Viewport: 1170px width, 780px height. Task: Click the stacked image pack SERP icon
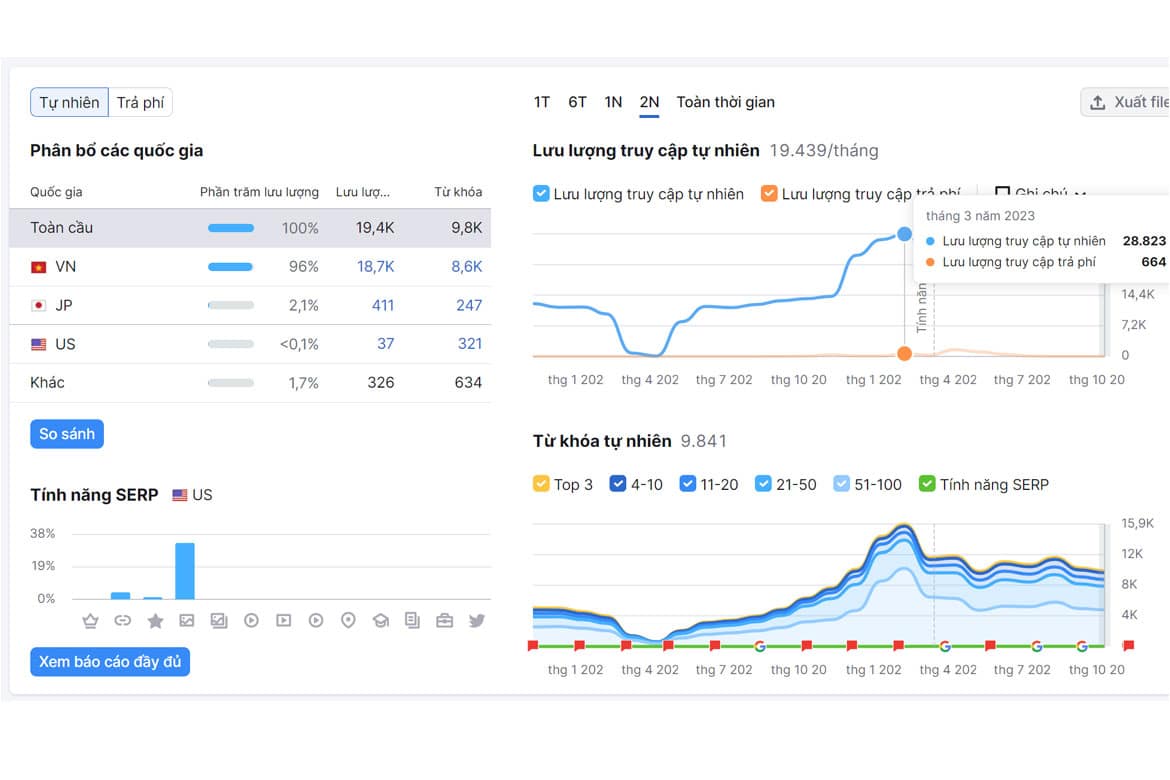pos(219,620)
